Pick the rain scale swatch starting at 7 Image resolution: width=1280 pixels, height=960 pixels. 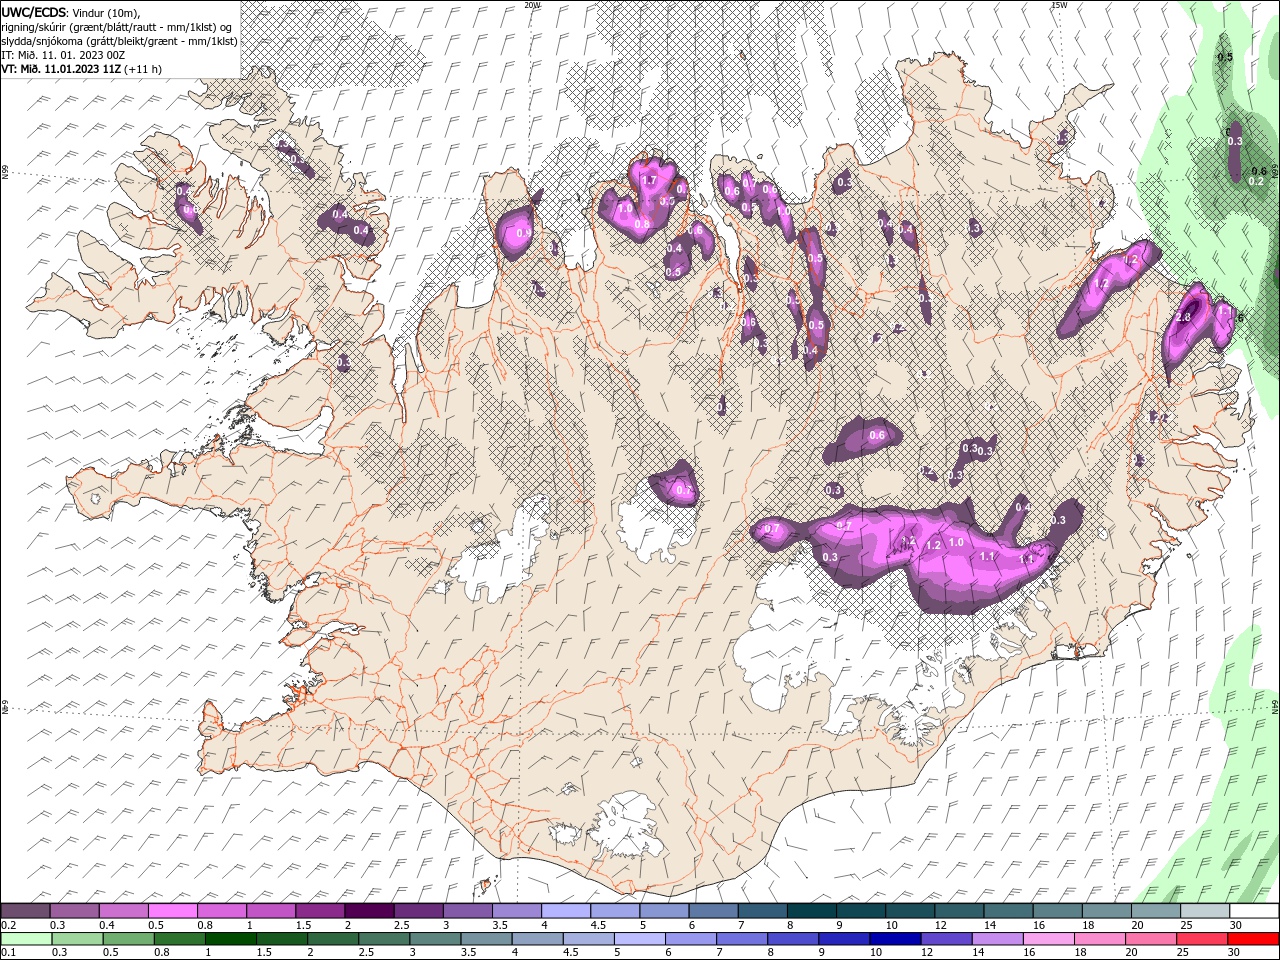tap(742, 939)
